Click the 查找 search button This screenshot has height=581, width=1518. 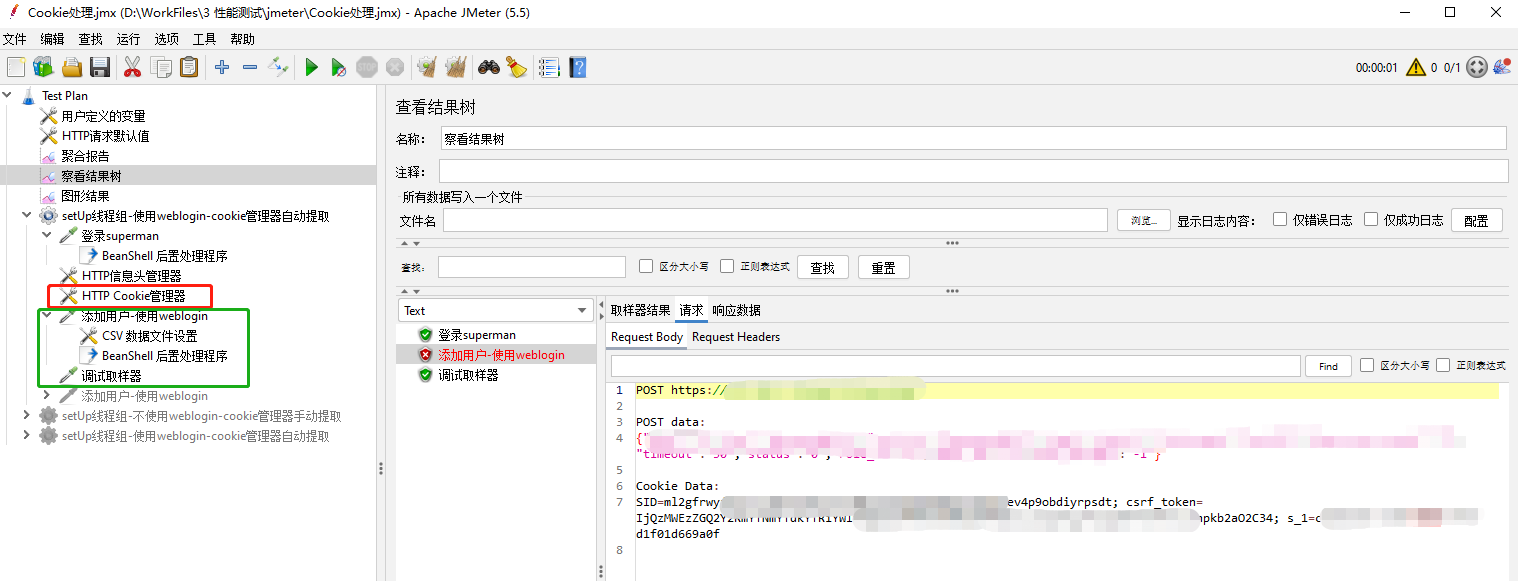point(823,267)
